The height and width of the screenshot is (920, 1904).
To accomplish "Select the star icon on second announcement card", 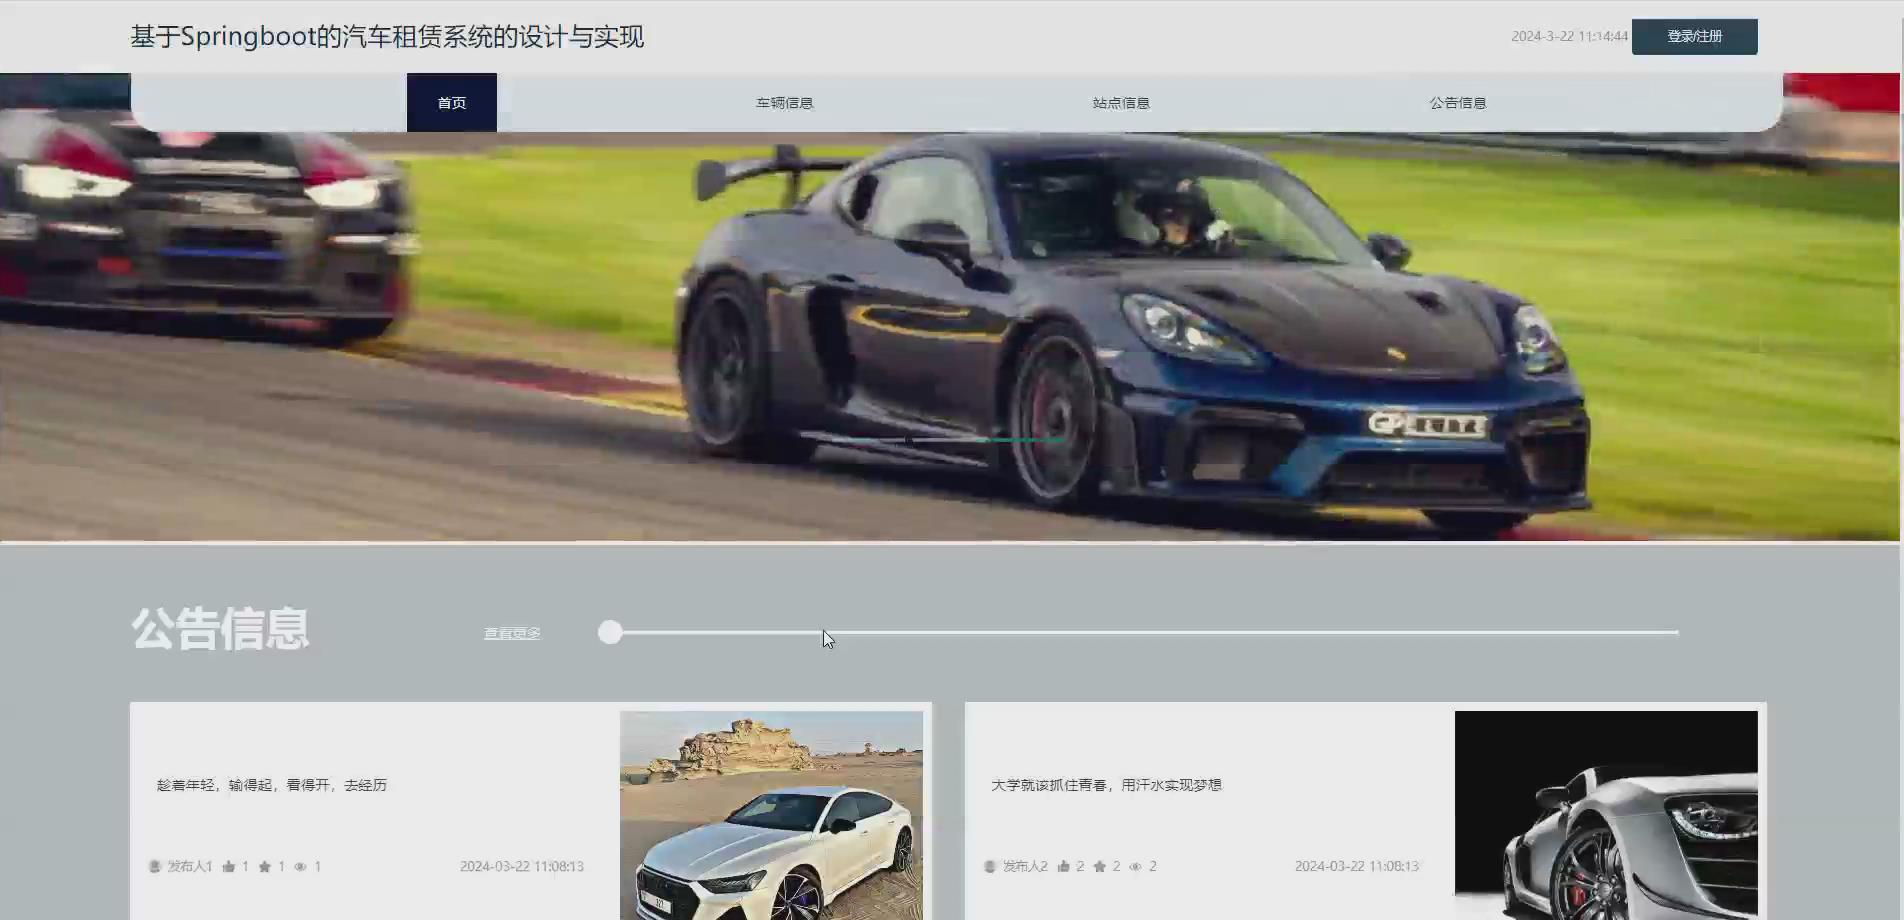I will (1100, 866).
